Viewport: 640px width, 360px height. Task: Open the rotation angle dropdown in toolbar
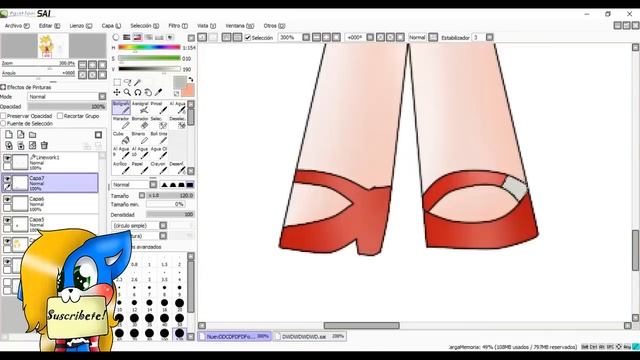coord(370,38)
